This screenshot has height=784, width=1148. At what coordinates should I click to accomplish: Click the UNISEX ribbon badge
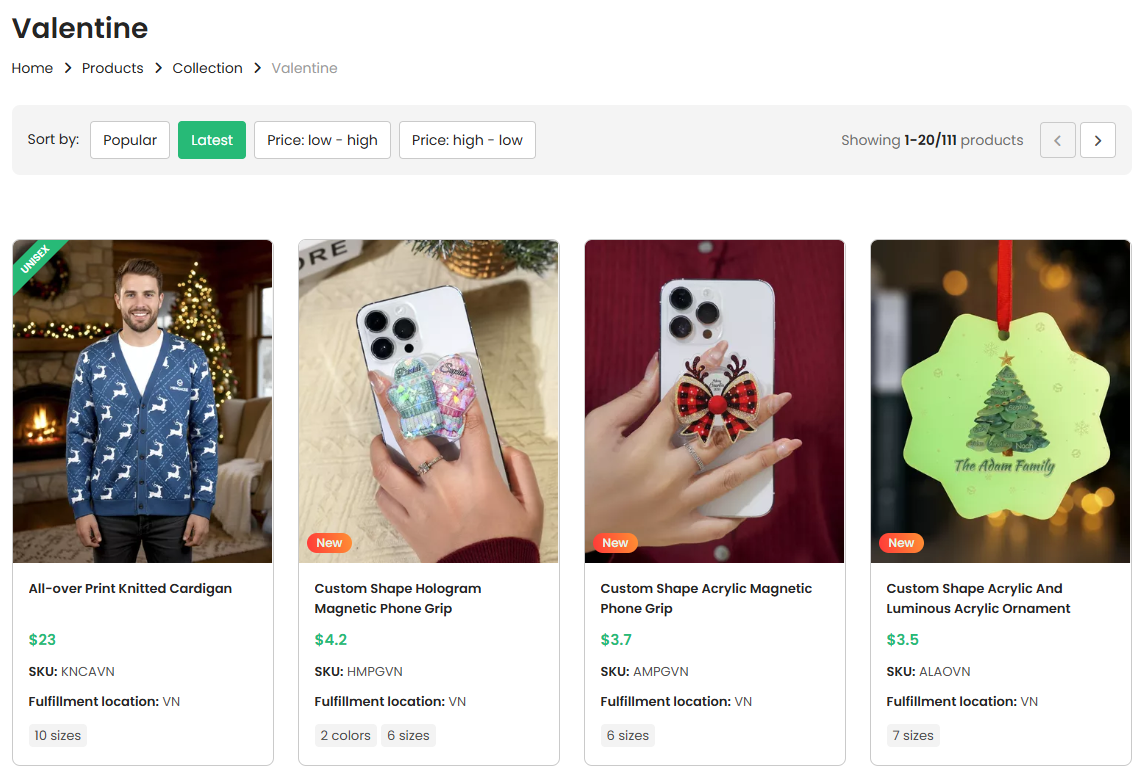(36, 259)
